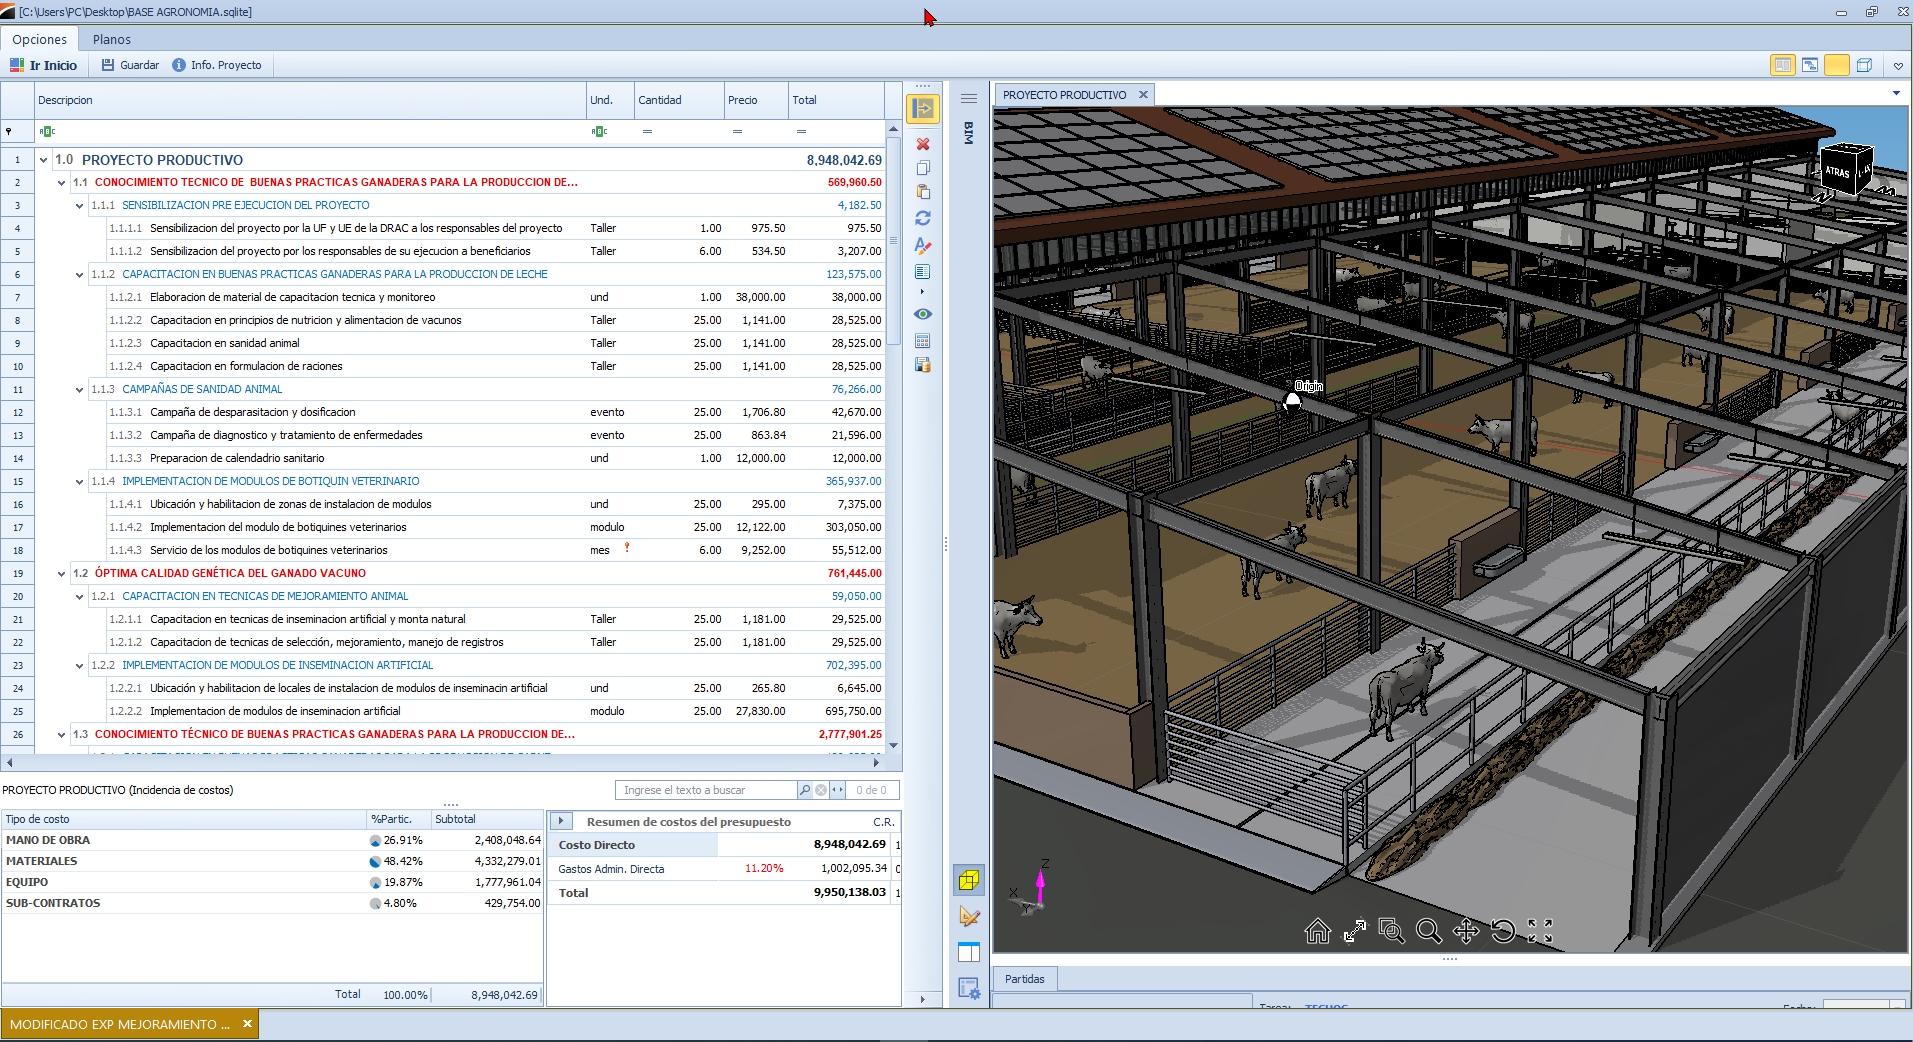The image size is (1913, 1042).
Task: Collapse 1.1.2 CAPACITACION EN BUENAS PRACTICAS group
Action: point(80,275)
